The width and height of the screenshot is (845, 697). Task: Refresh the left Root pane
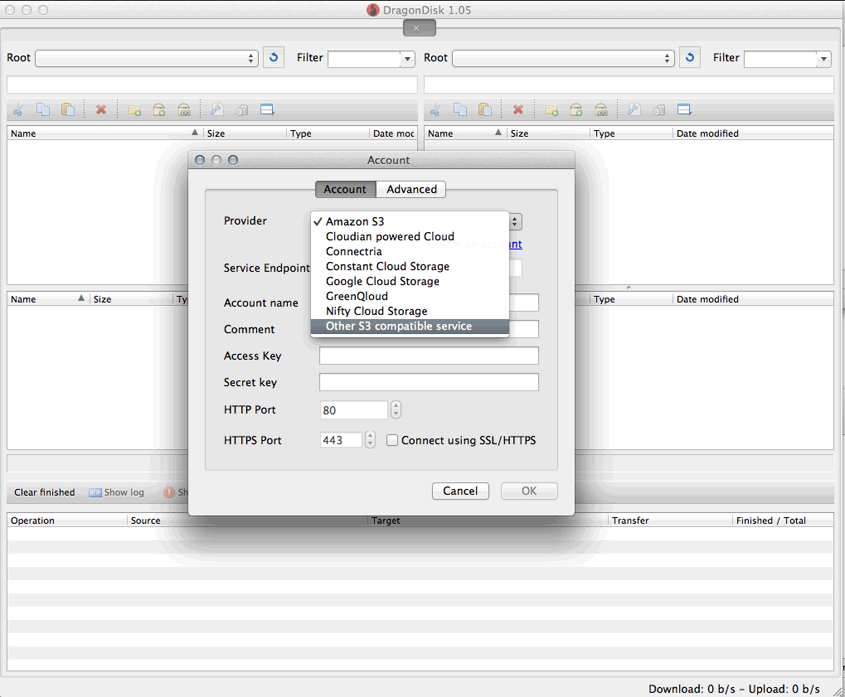click(x=273, y=57)
